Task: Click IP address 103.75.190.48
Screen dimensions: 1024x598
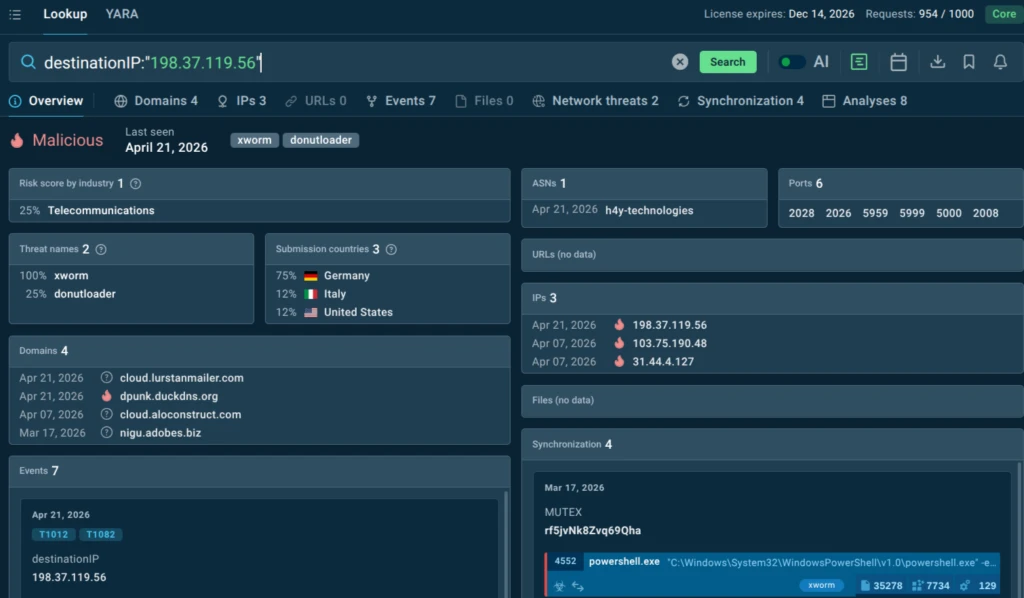Action: (669, 343)
